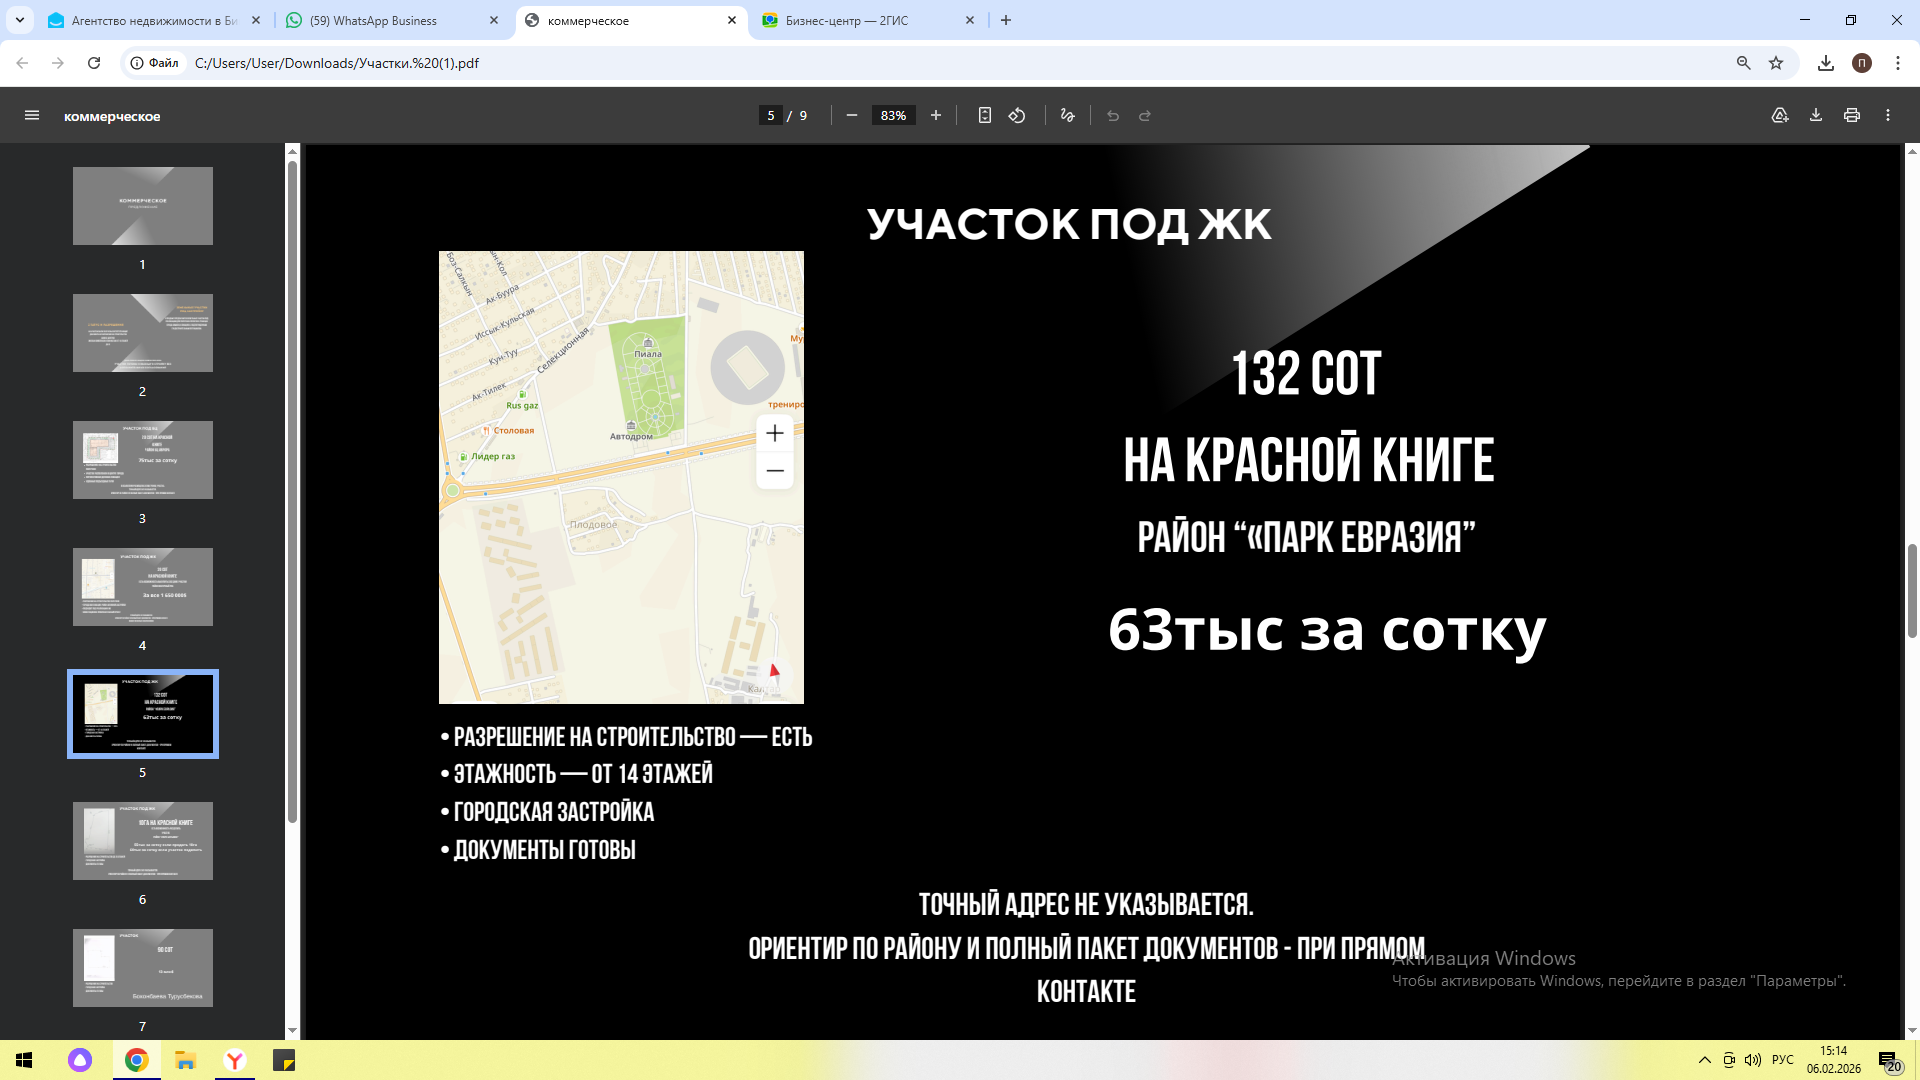Click the zoom in plus icon
Viewport: 1920px width, 1080px height.
[936, 116]
